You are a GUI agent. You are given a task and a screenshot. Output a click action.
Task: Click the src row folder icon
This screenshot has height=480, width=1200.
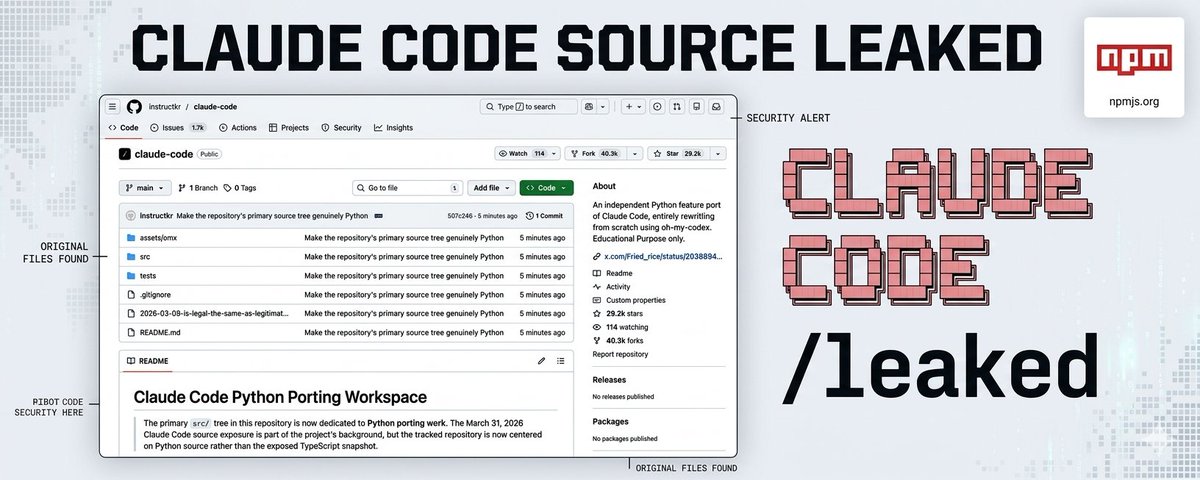130,256
